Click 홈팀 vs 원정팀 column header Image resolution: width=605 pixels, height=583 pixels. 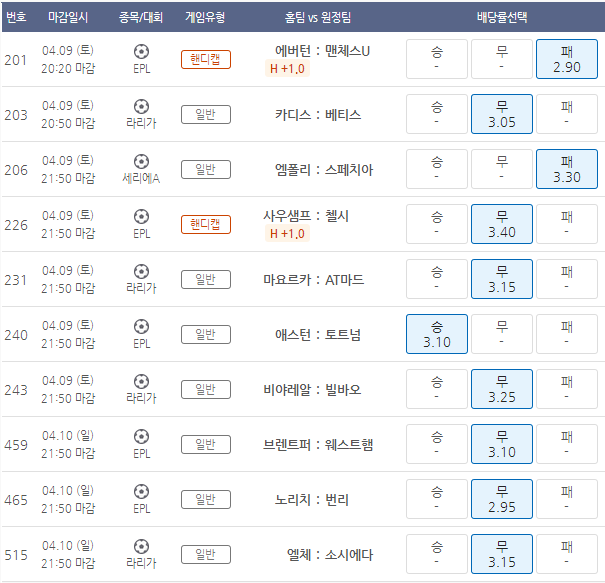[x=318, y=17]
